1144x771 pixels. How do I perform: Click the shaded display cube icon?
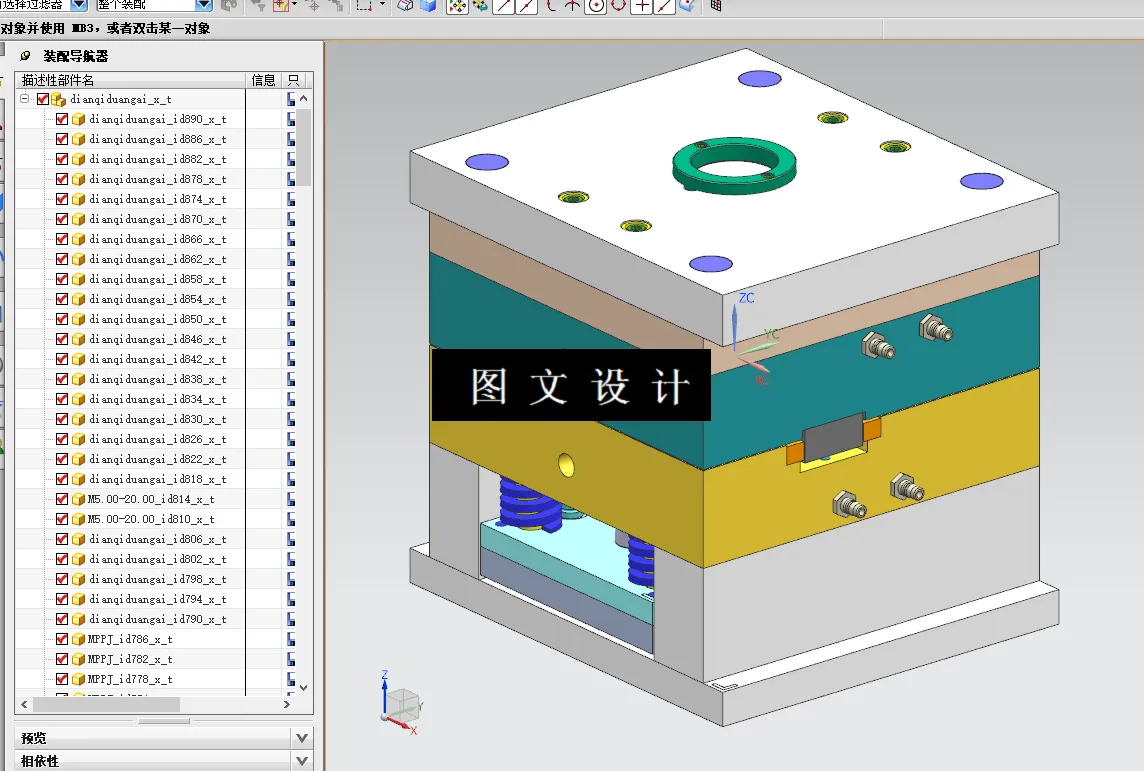pyautogui.click(x=427, y=8)
